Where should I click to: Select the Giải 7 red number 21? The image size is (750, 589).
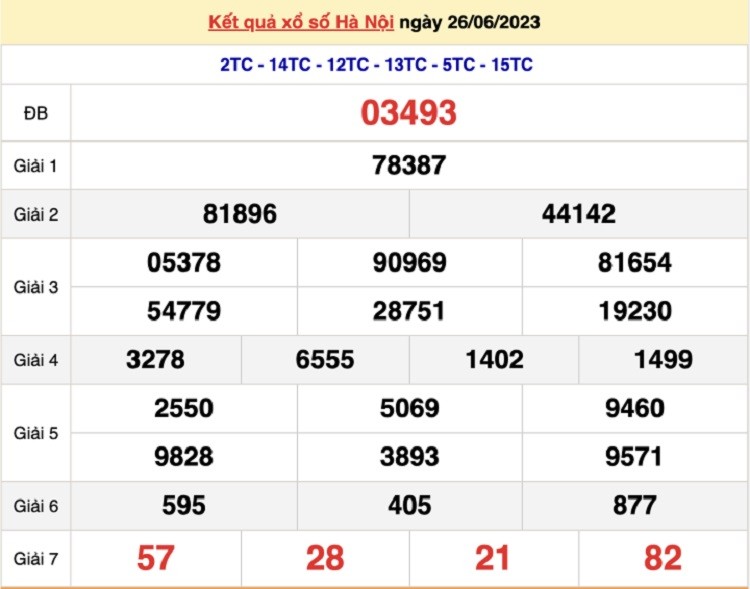pyautogui.click(x=493, y=558)
